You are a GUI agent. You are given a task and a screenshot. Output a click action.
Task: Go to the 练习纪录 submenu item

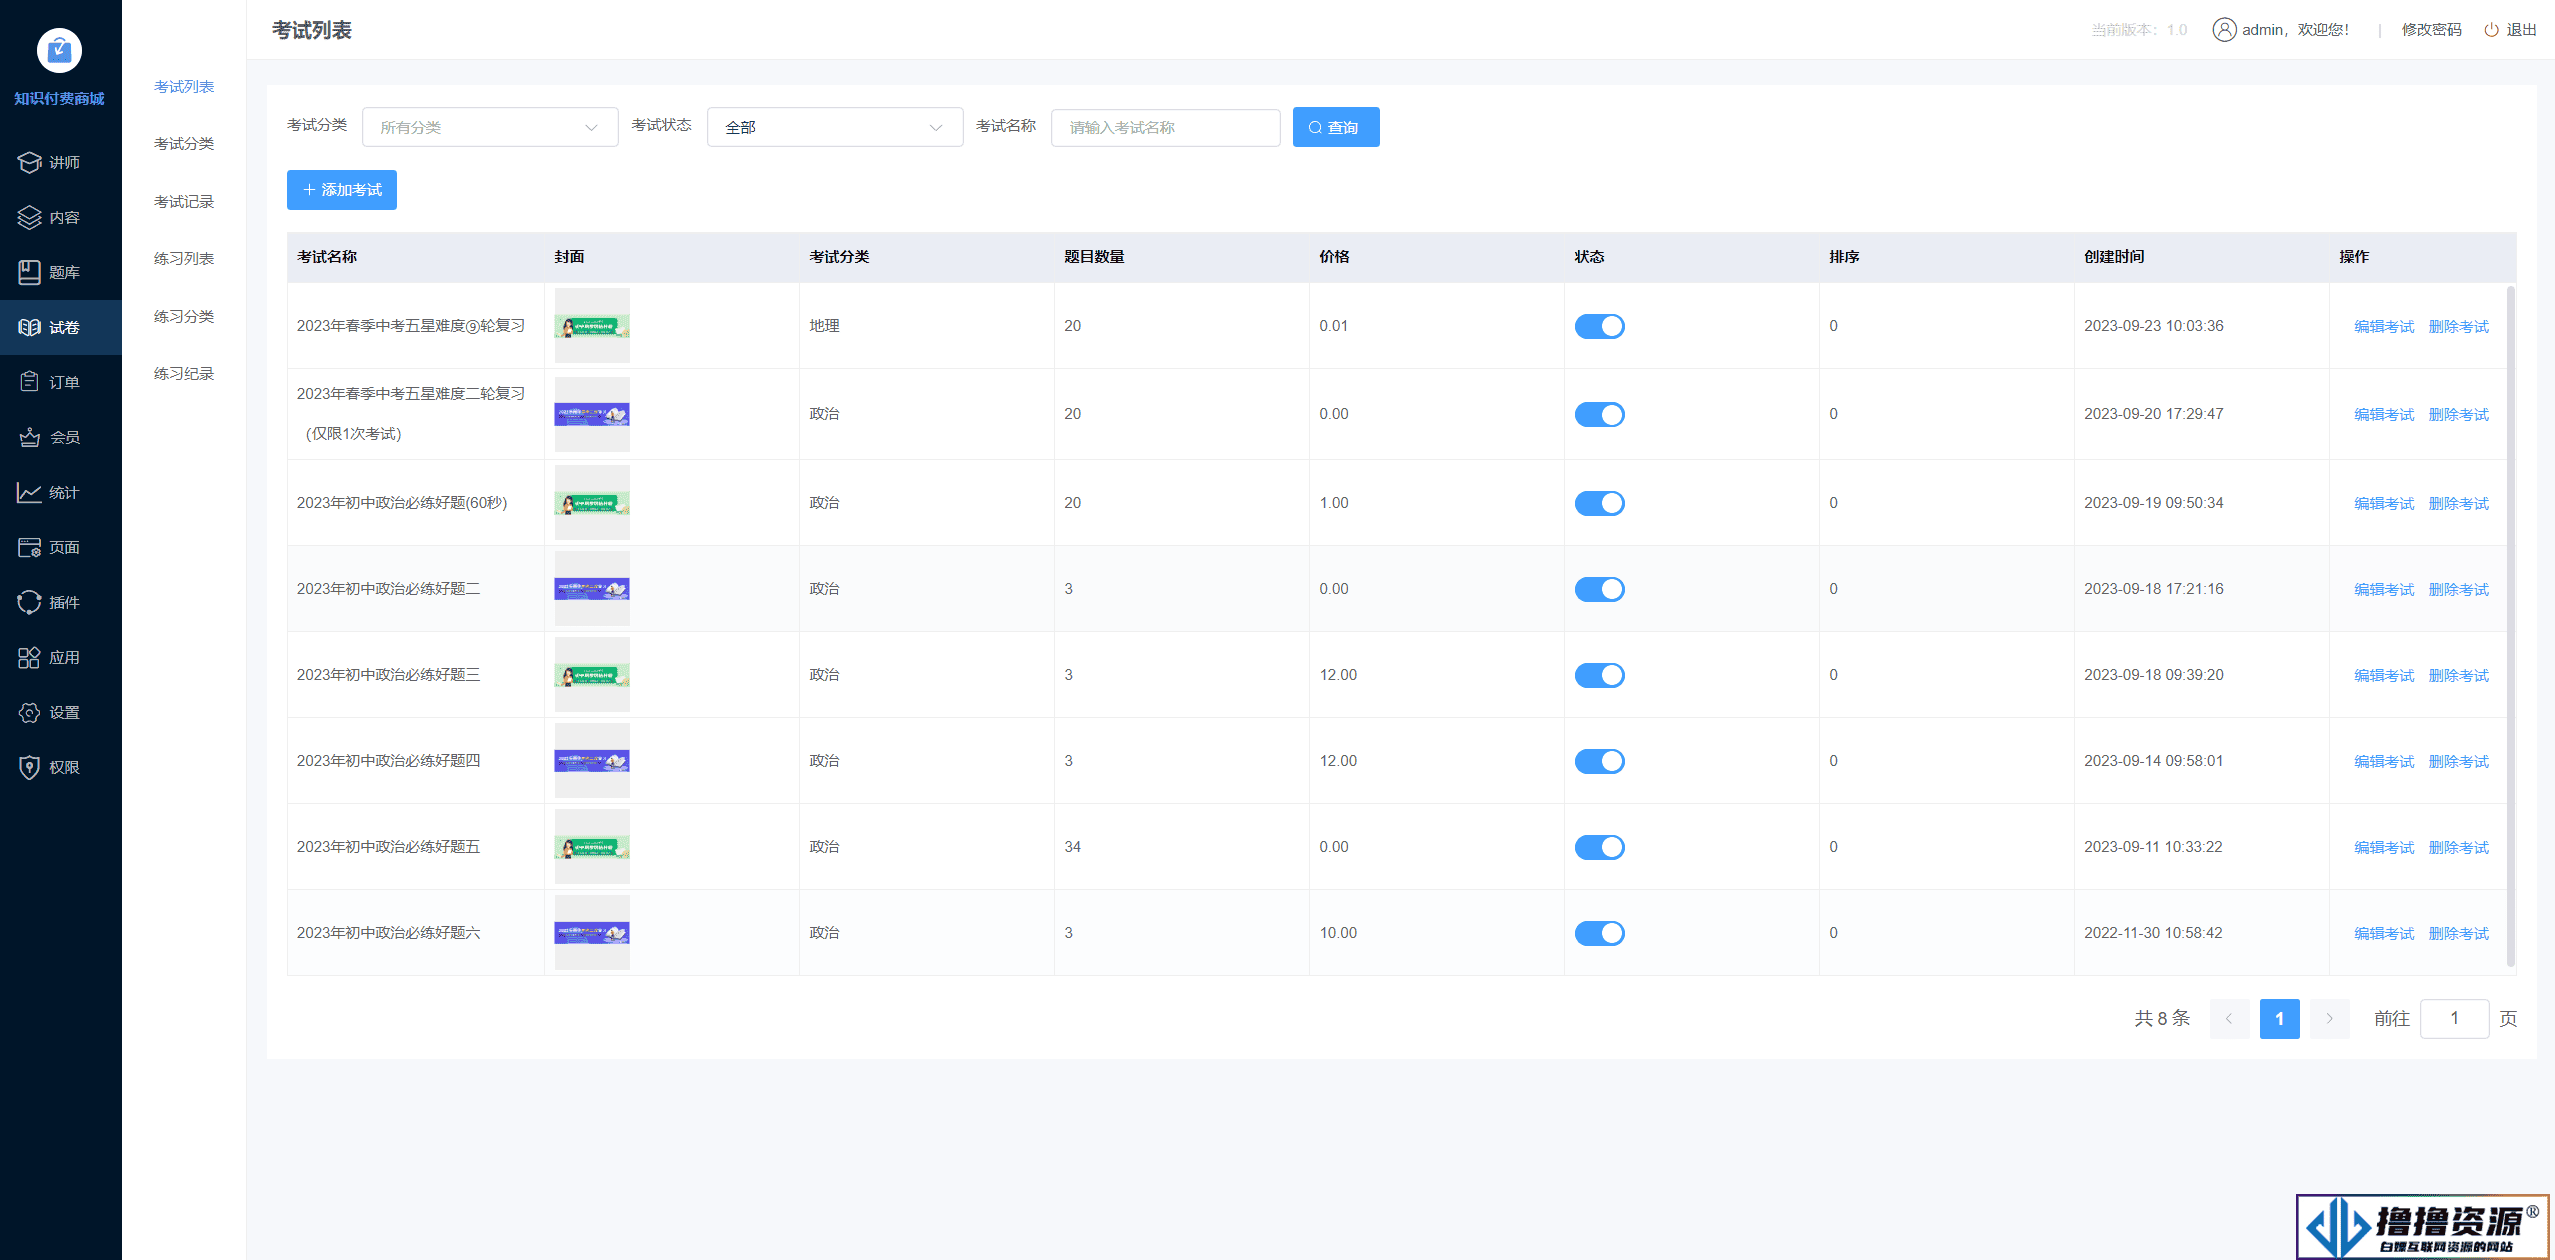pos(184,374)
